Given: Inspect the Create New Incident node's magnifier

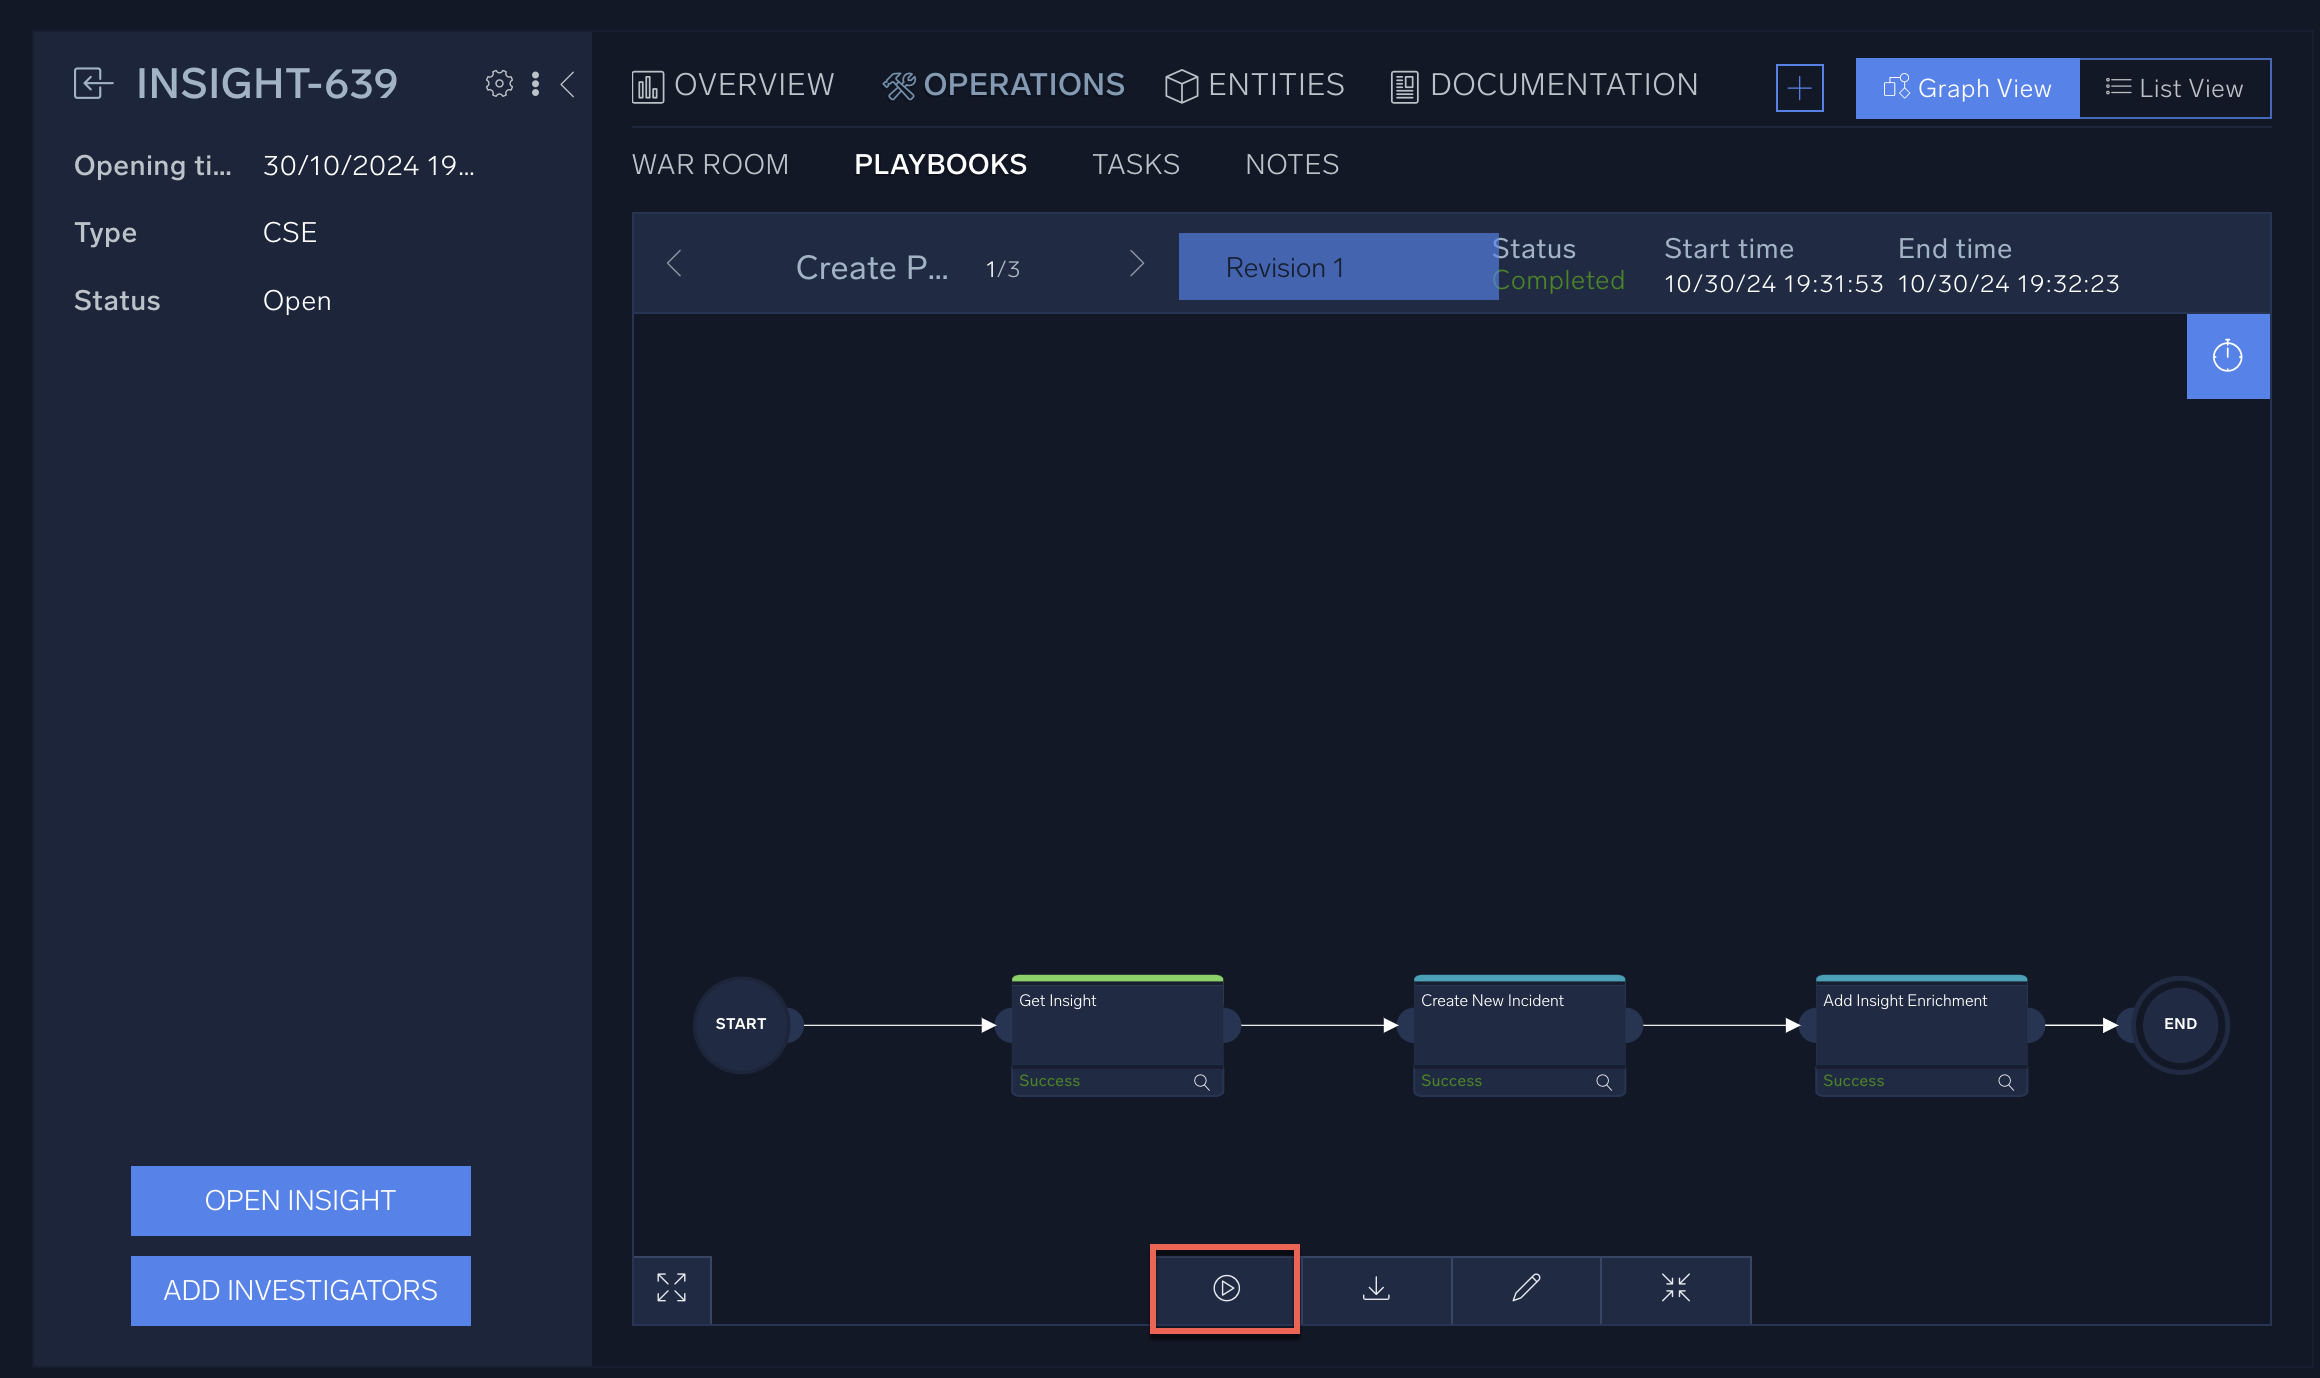Looking at the screenshot, I should point(1604,1082).
